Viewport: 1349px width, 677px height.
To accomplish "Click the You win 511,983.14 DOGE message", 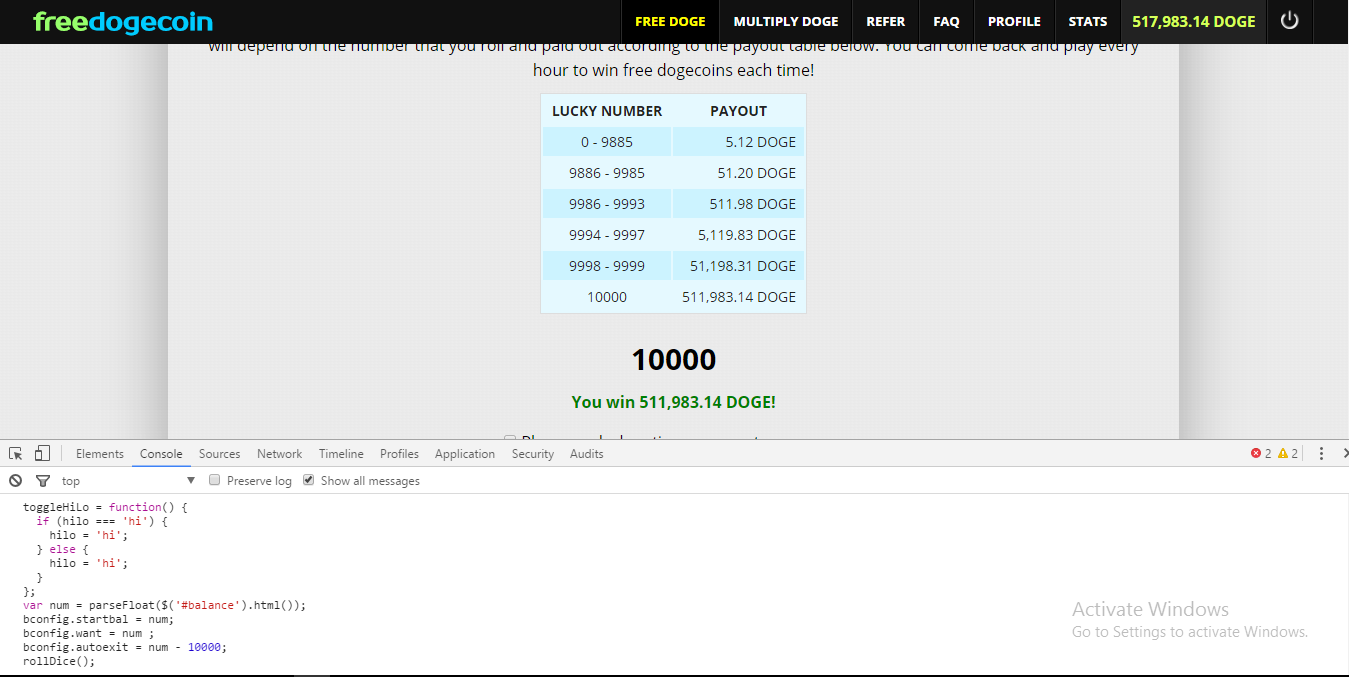I will tap(674, 402).
